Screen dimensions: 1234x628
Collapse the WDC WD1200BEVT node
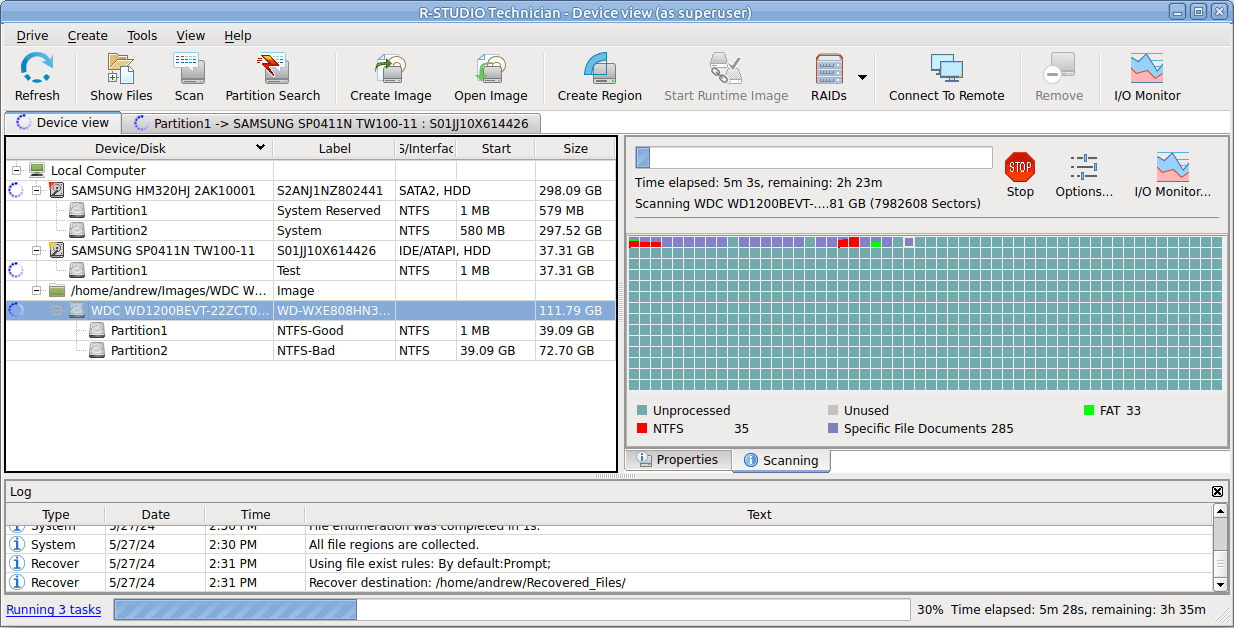coord(56,310)
